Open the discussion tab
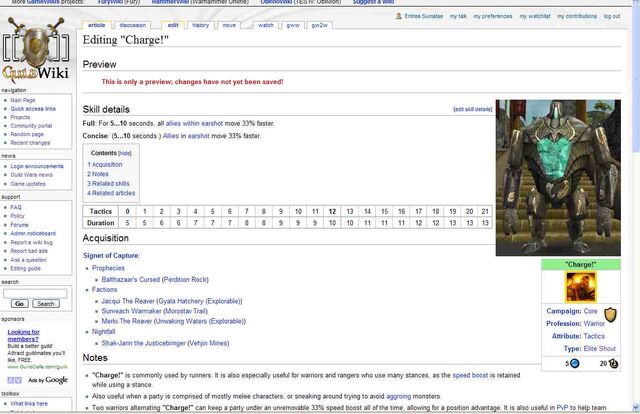 coord(133,25)
